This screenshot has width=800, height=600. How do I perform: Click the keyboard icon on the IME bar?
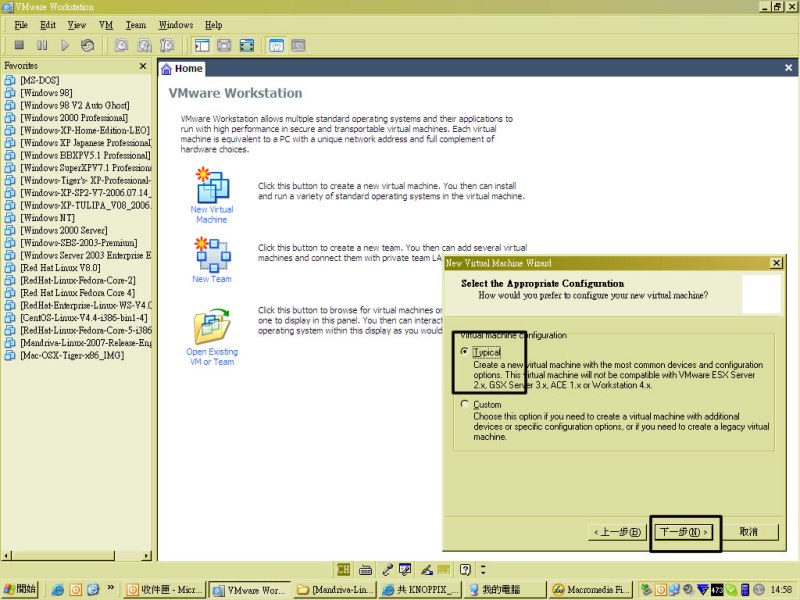coord(365,569)
